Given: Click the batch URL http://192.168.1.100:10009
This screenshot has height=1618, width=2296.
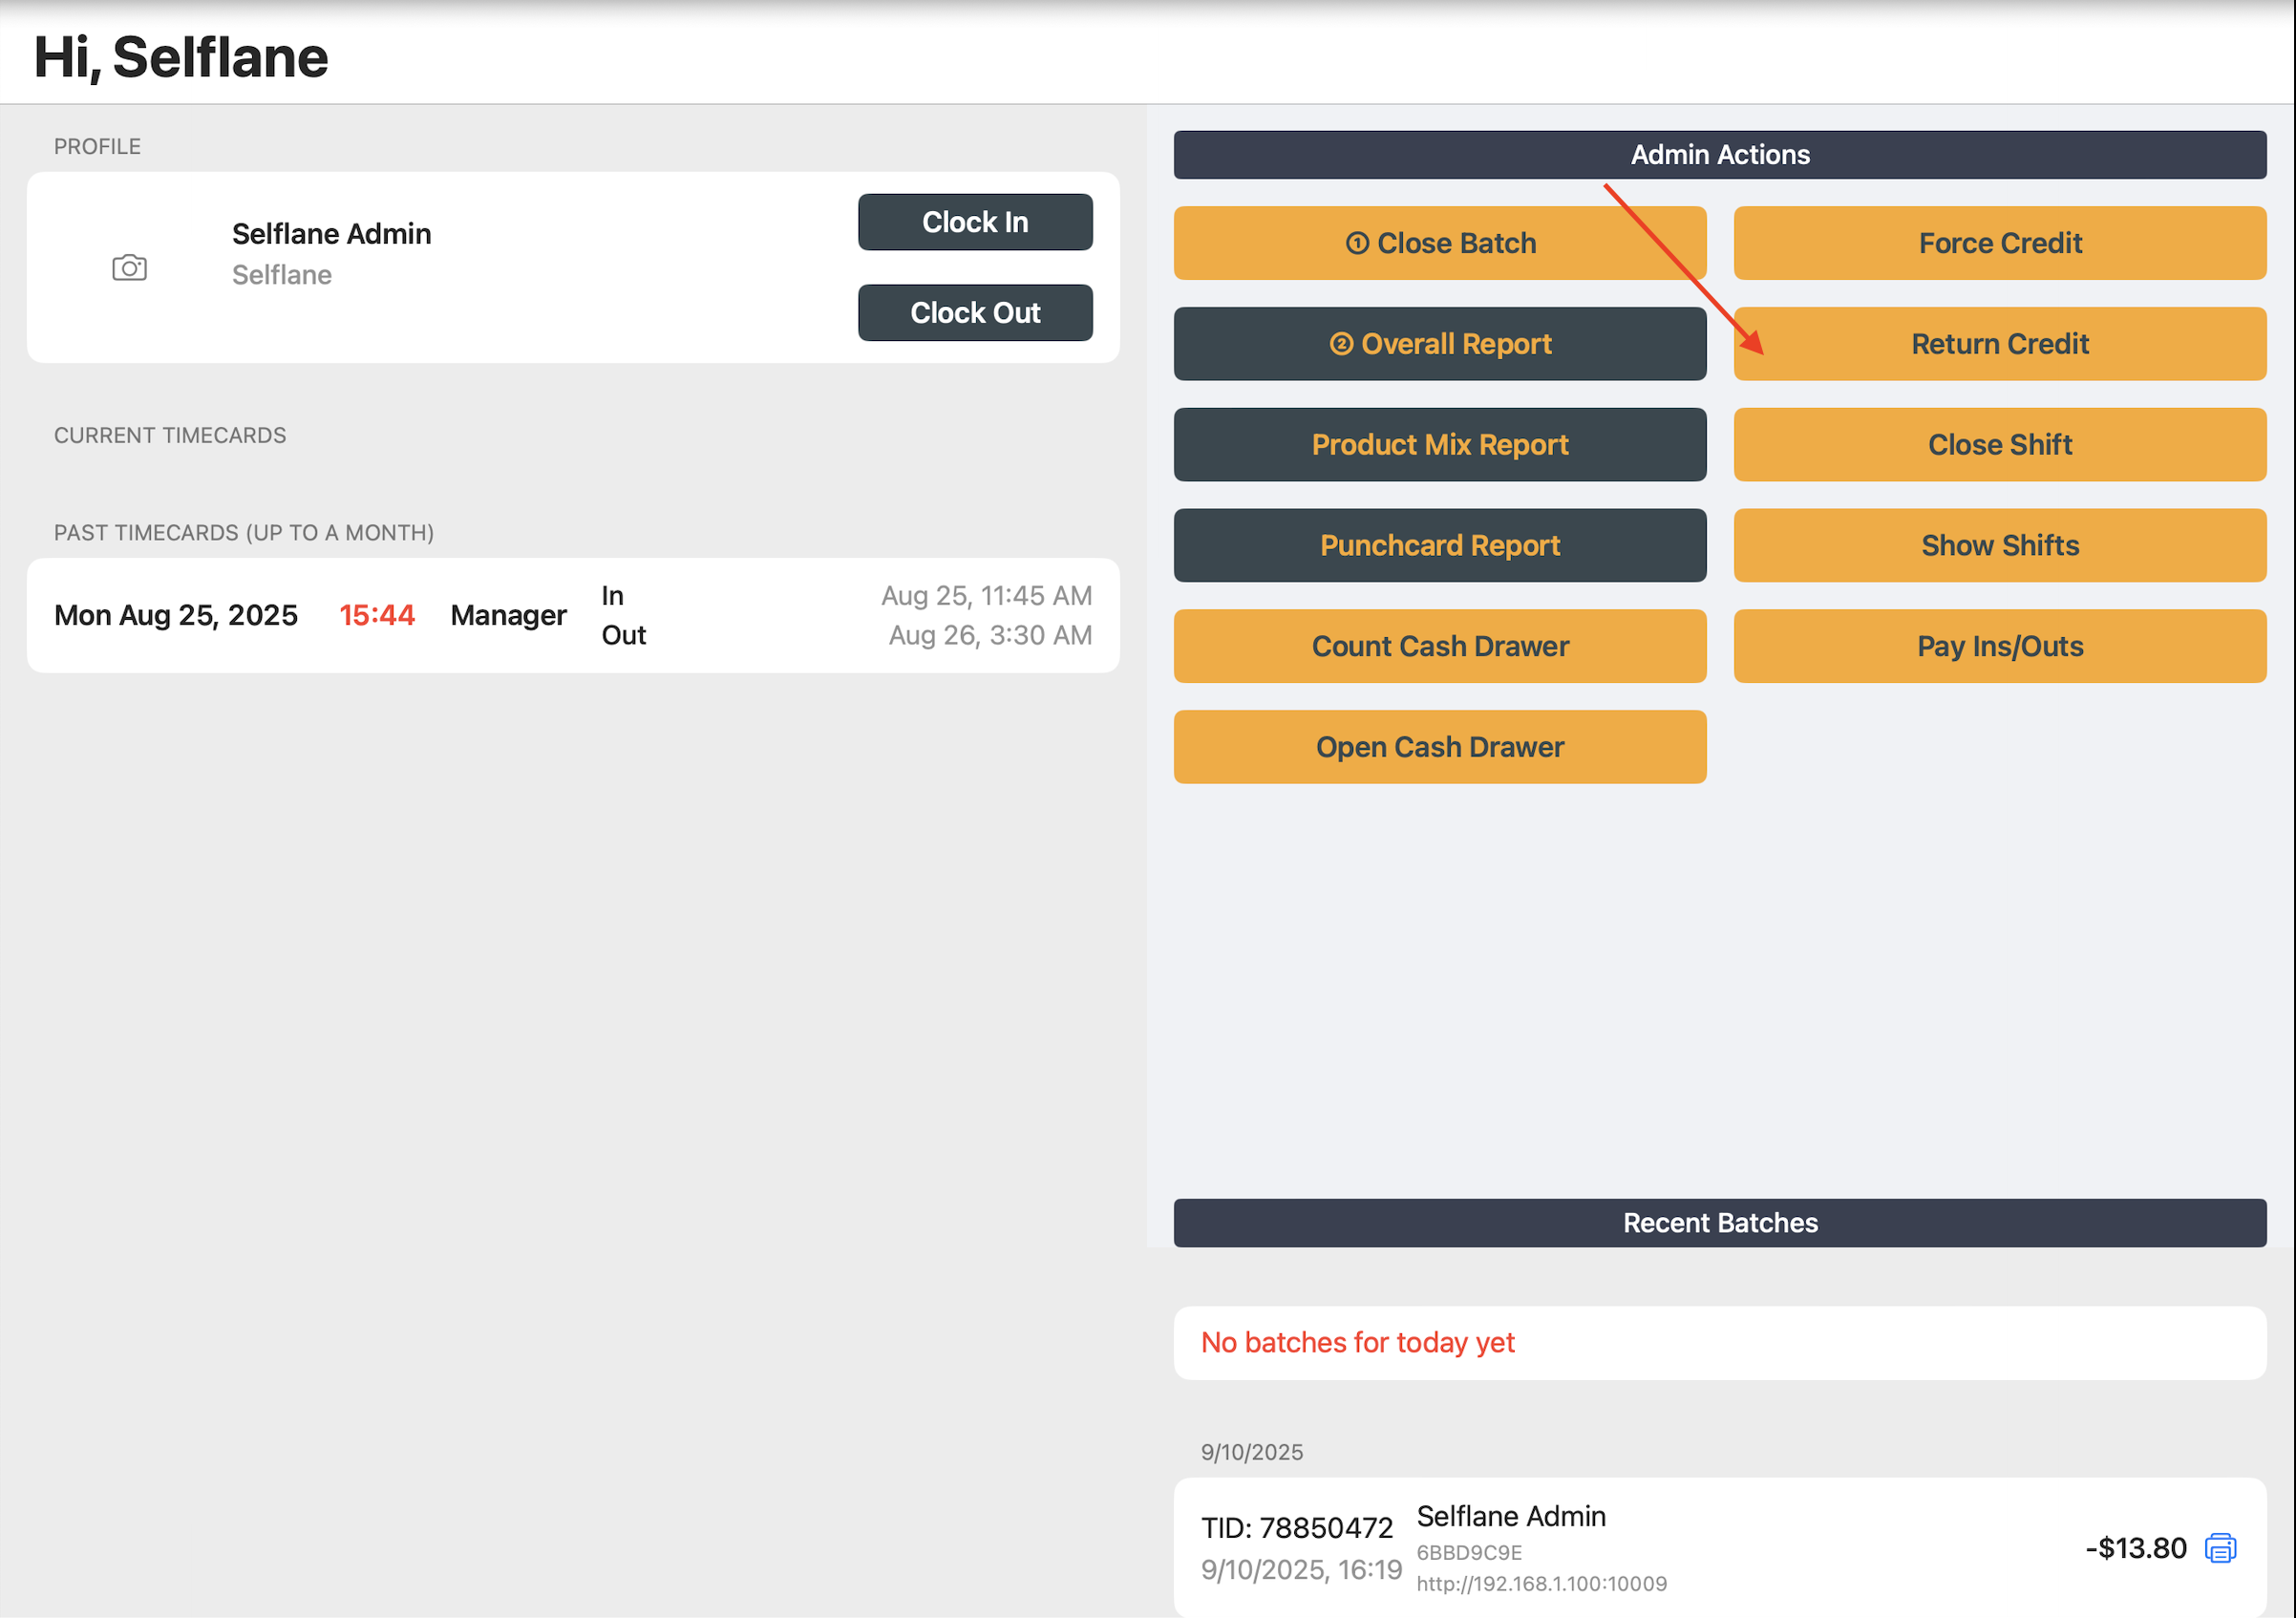Looking at the screenshot, I should (x=1541, y=1584).
